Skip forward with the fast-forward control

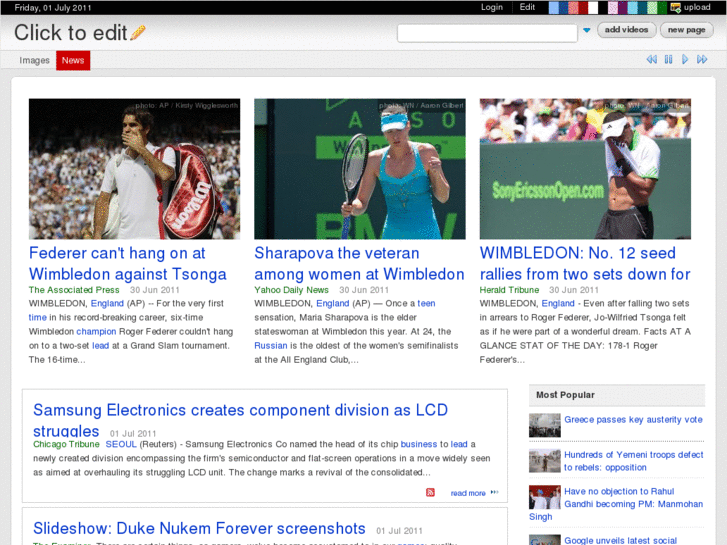(x=702, y=59)
